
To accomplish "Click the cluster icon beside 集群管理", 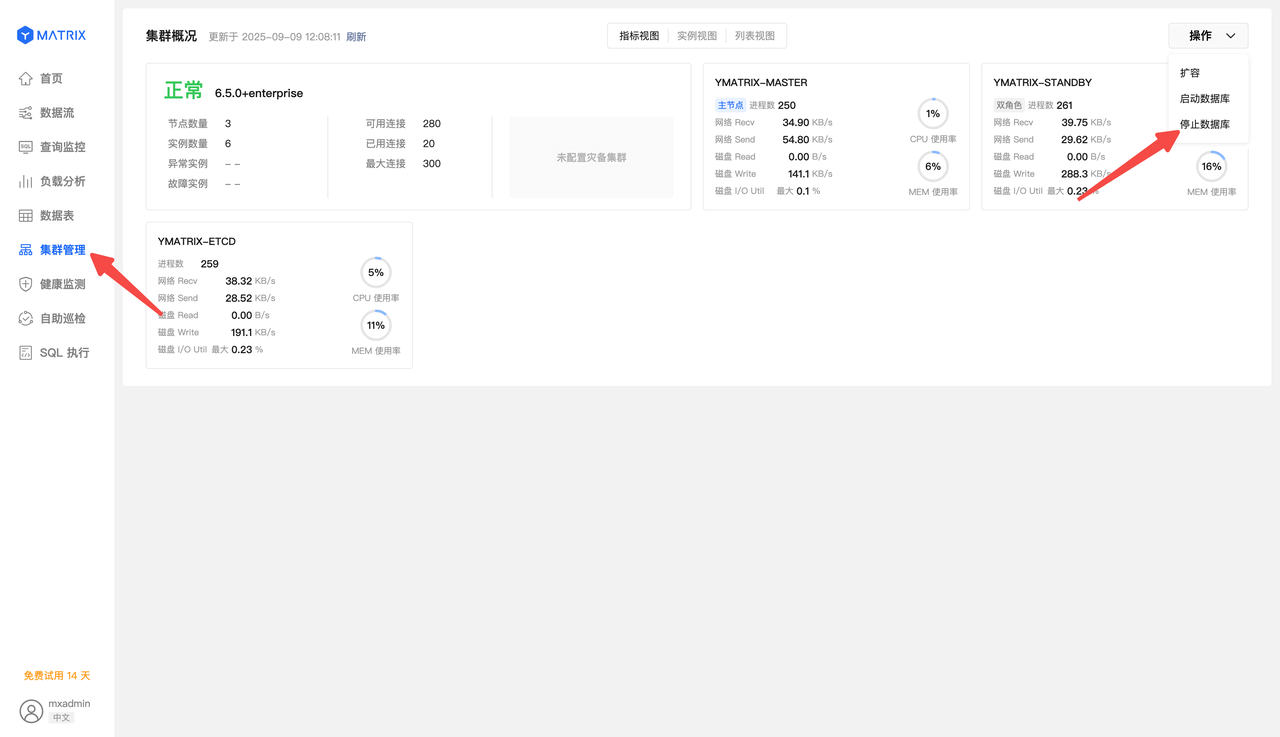I will pos(26,250).
